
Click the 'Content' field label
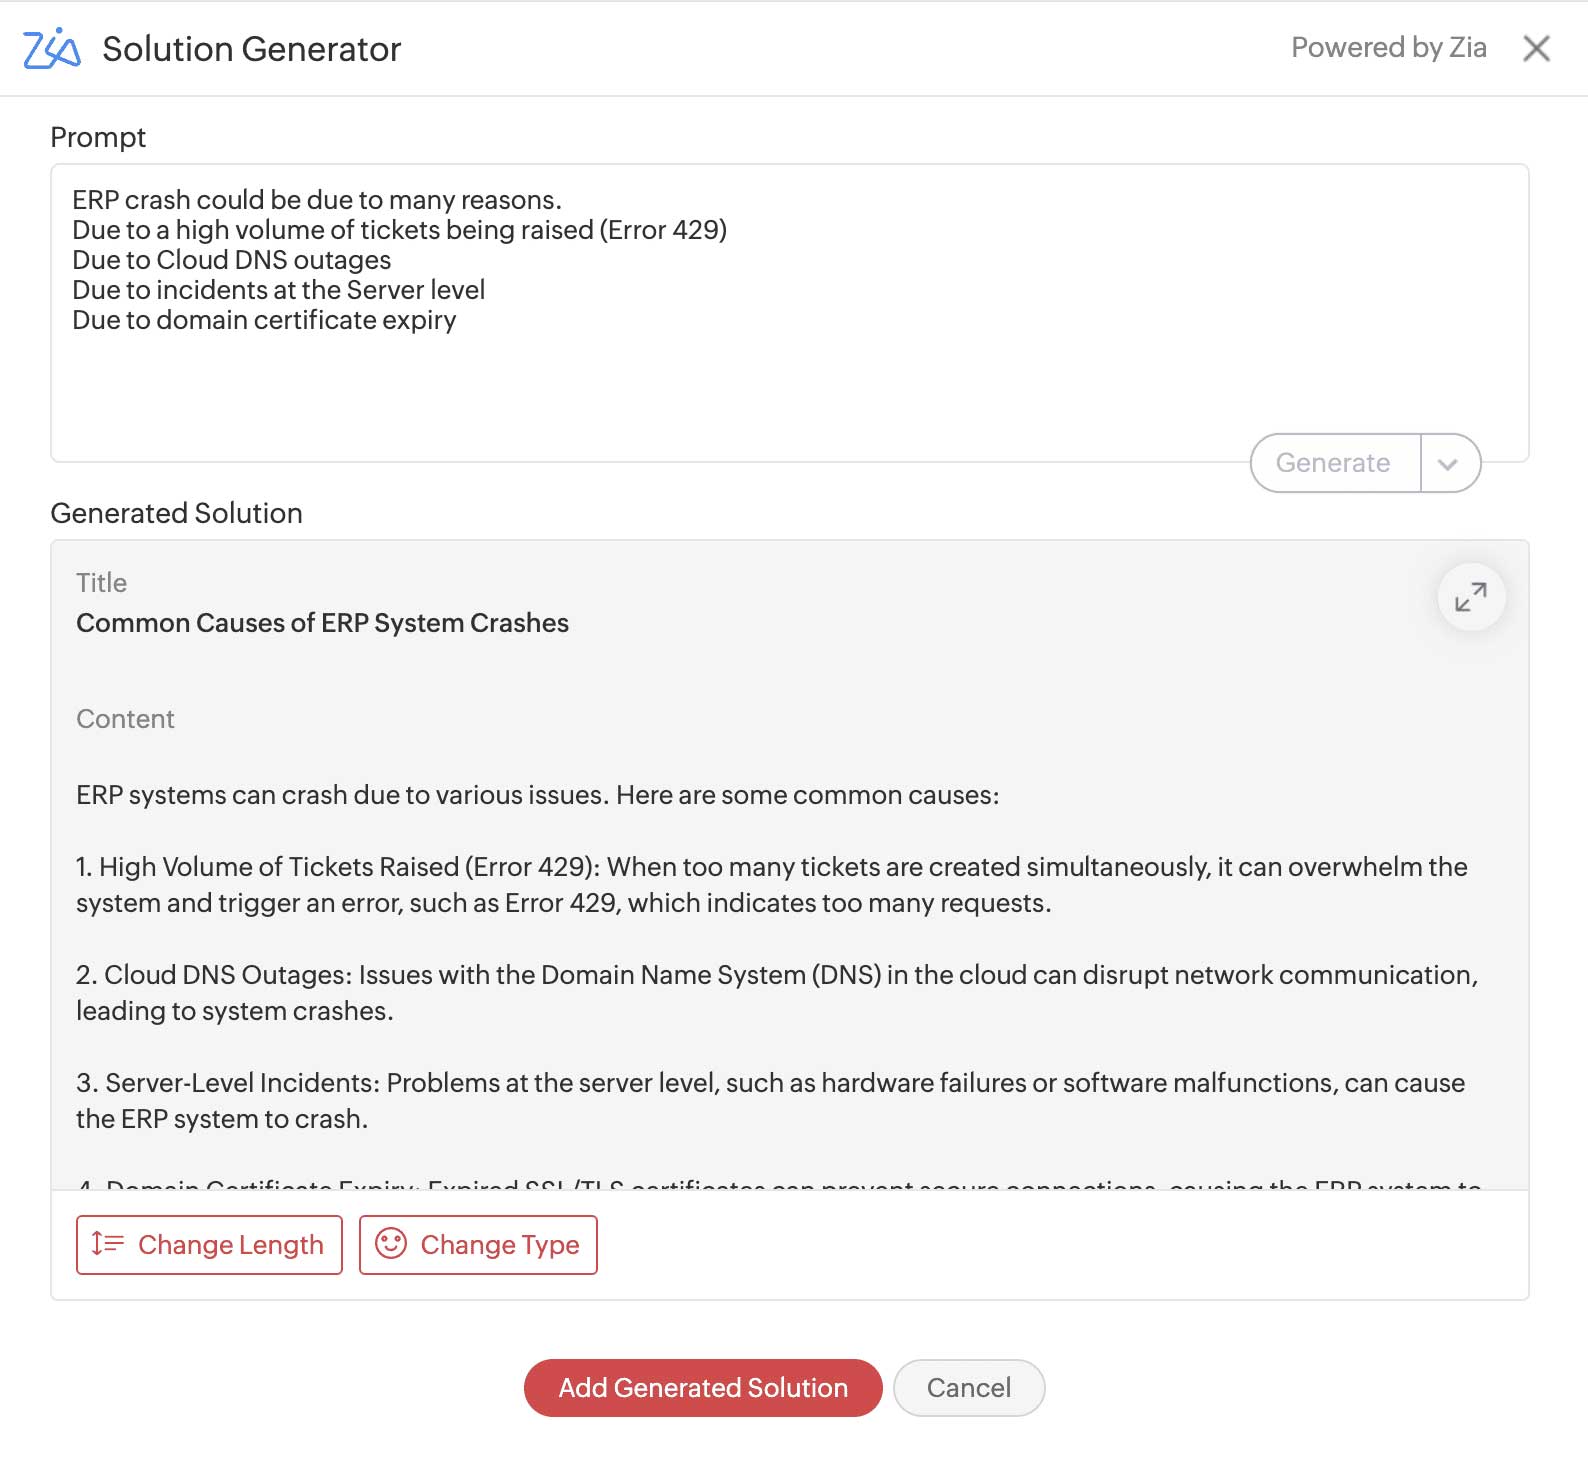point(125,719)
